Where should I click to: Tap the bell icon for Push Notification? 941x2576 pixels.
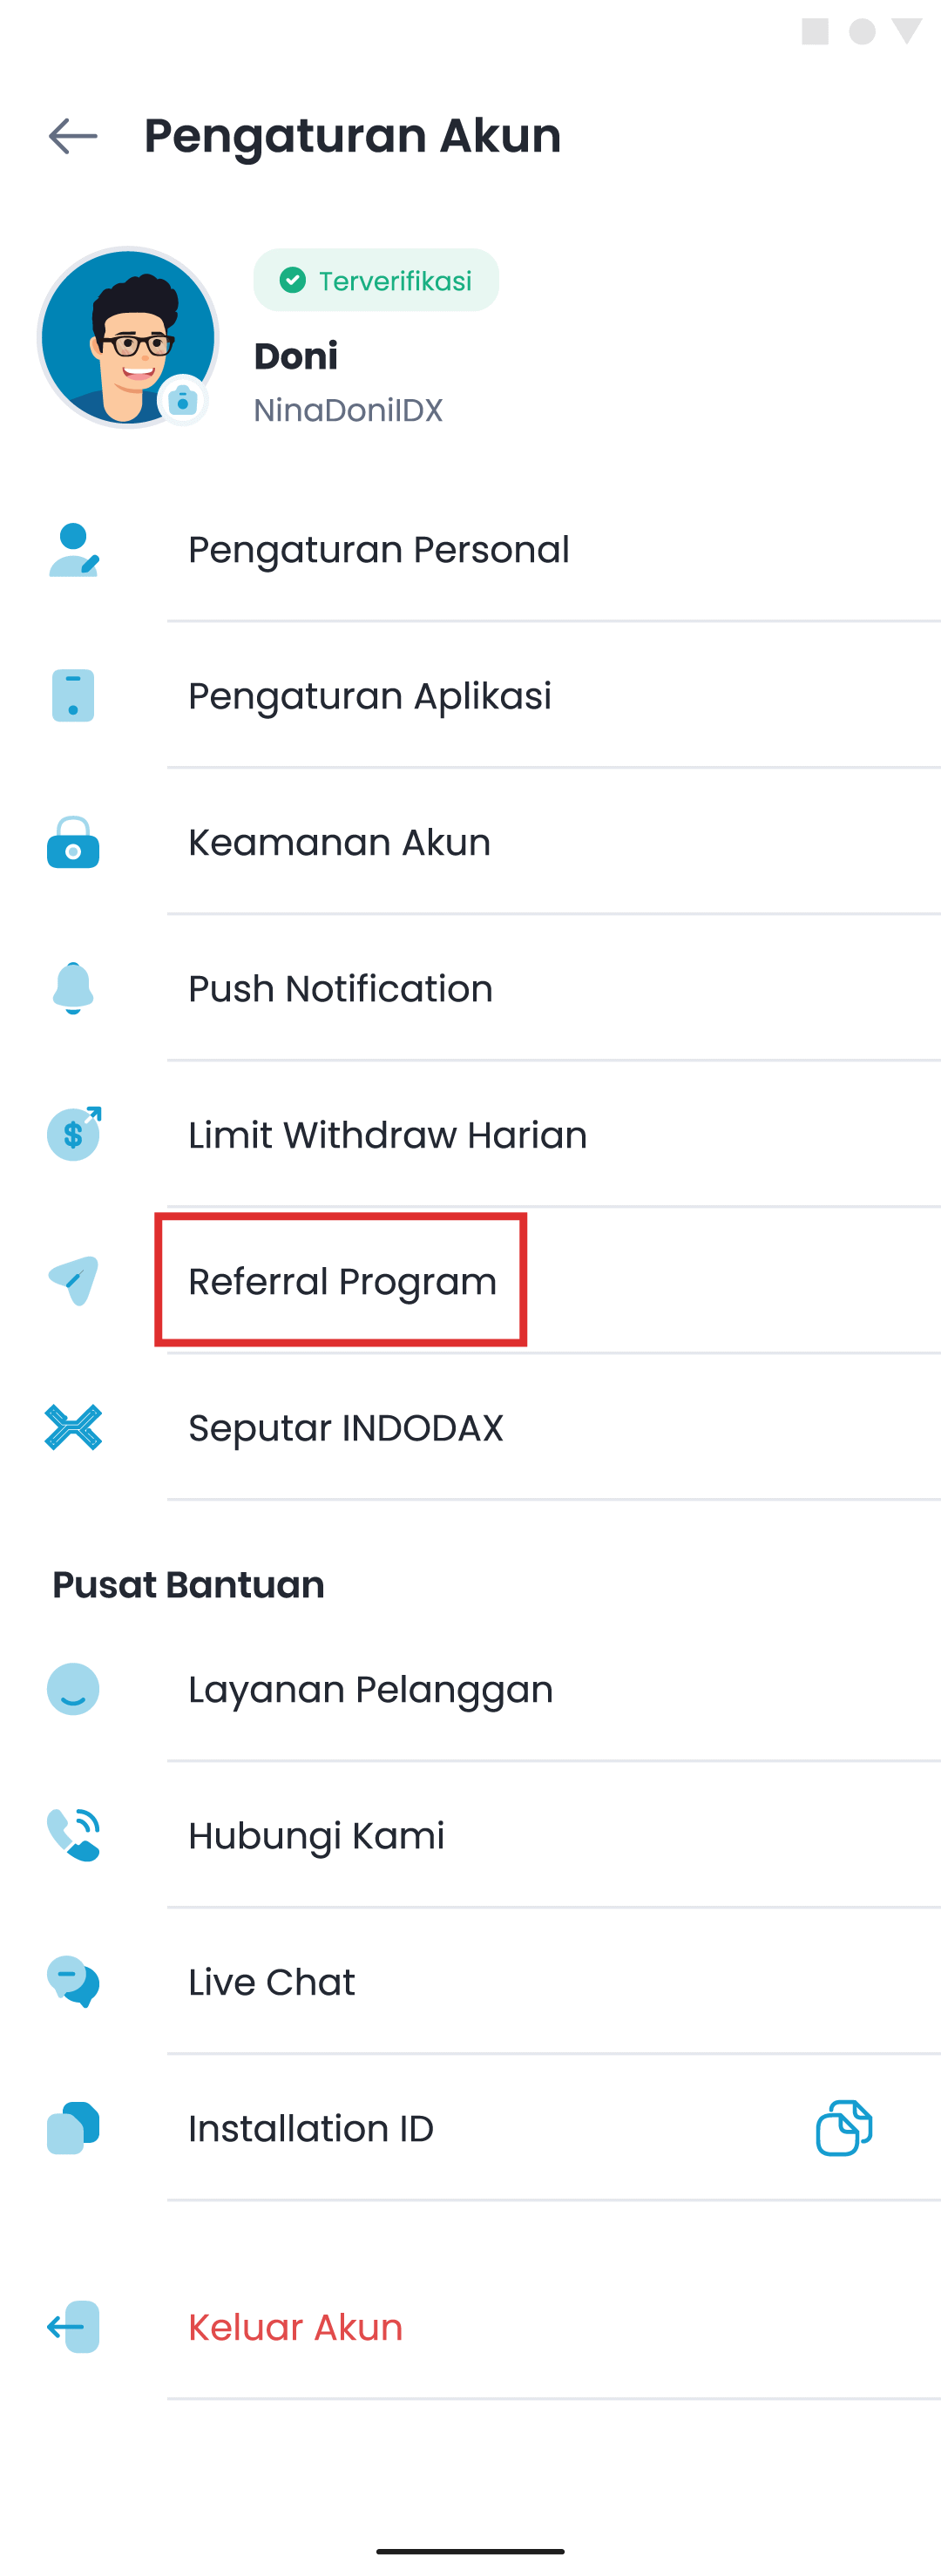pos(73,988)
